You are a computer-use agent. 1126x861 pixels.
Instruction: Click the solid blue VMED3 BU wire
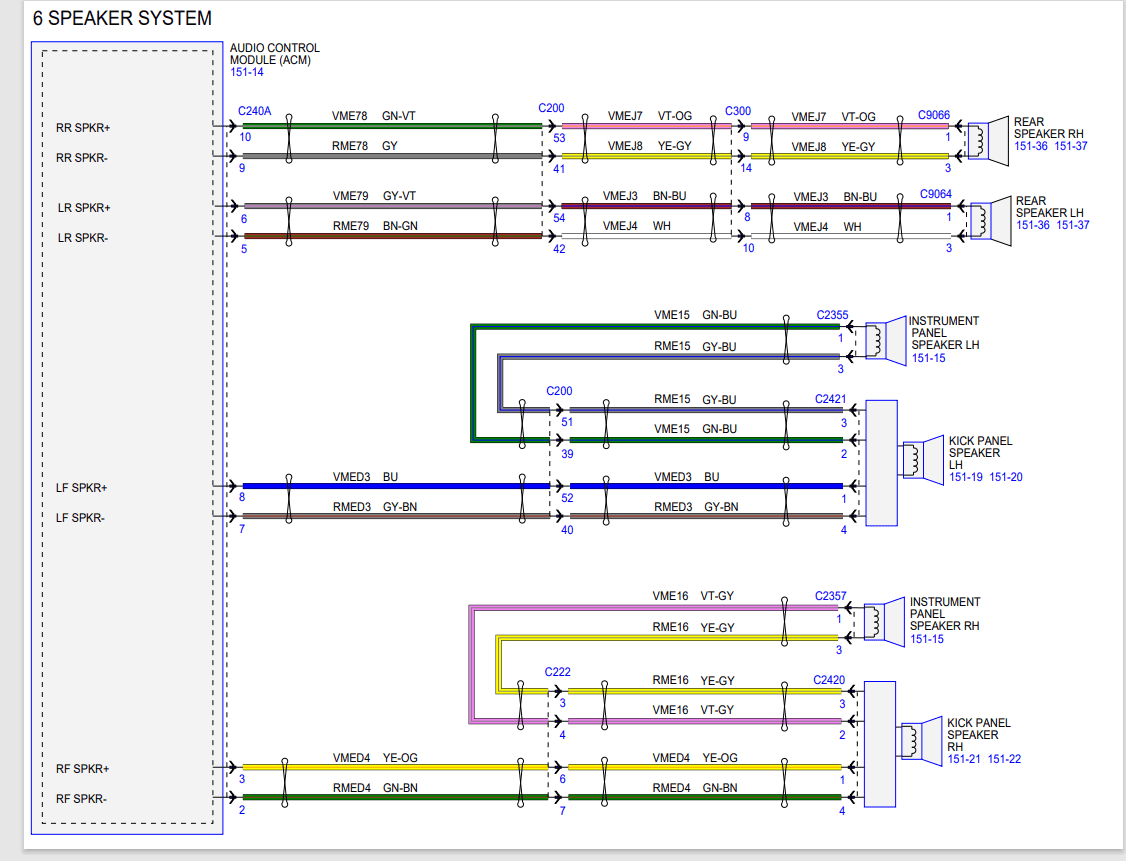[x=396, y=486]
